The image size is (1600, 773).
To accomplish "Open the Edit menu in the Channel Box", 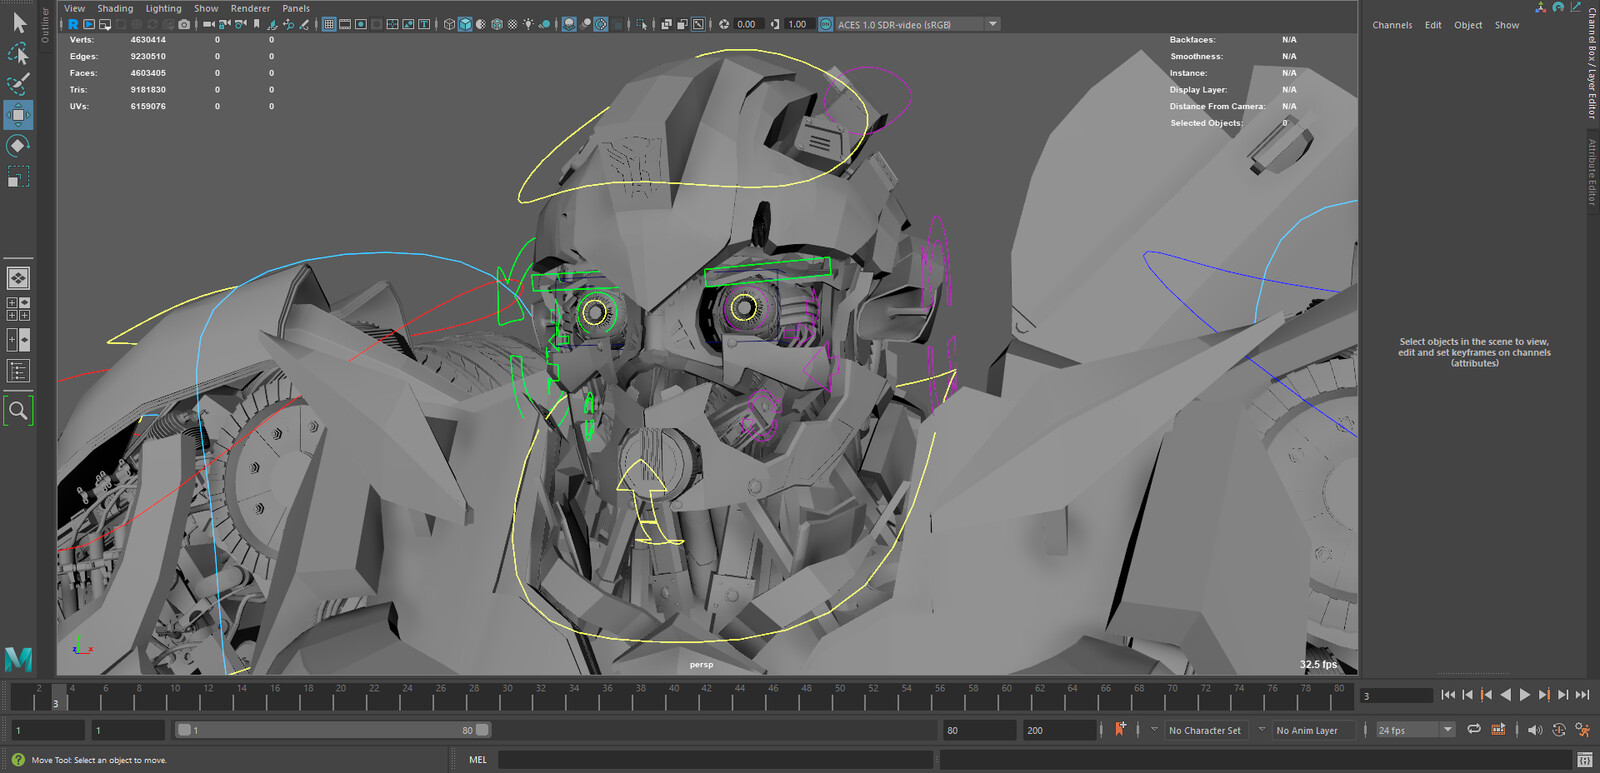I will pyautogui.click(x=1433, y=25).
